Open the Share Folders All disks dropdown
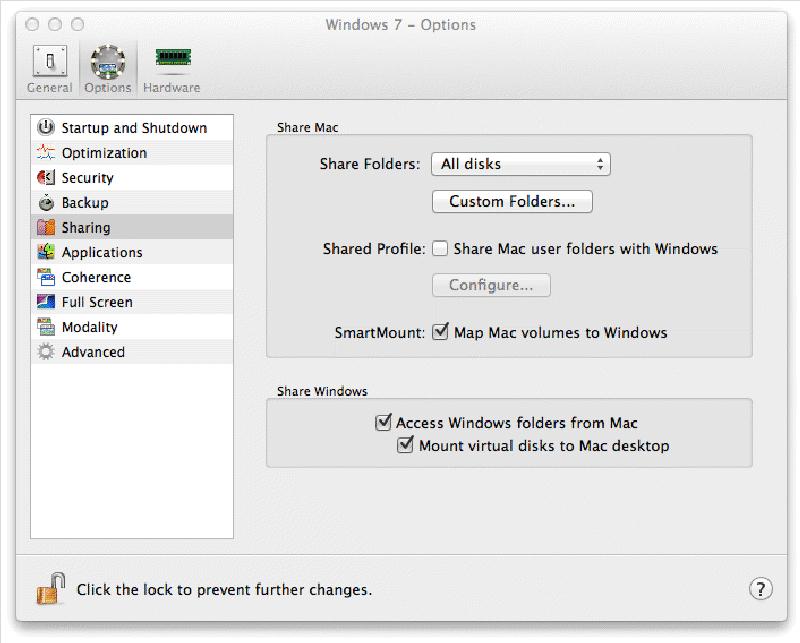The width and height of the screenshot is (800, 643). tap(520, 164)
